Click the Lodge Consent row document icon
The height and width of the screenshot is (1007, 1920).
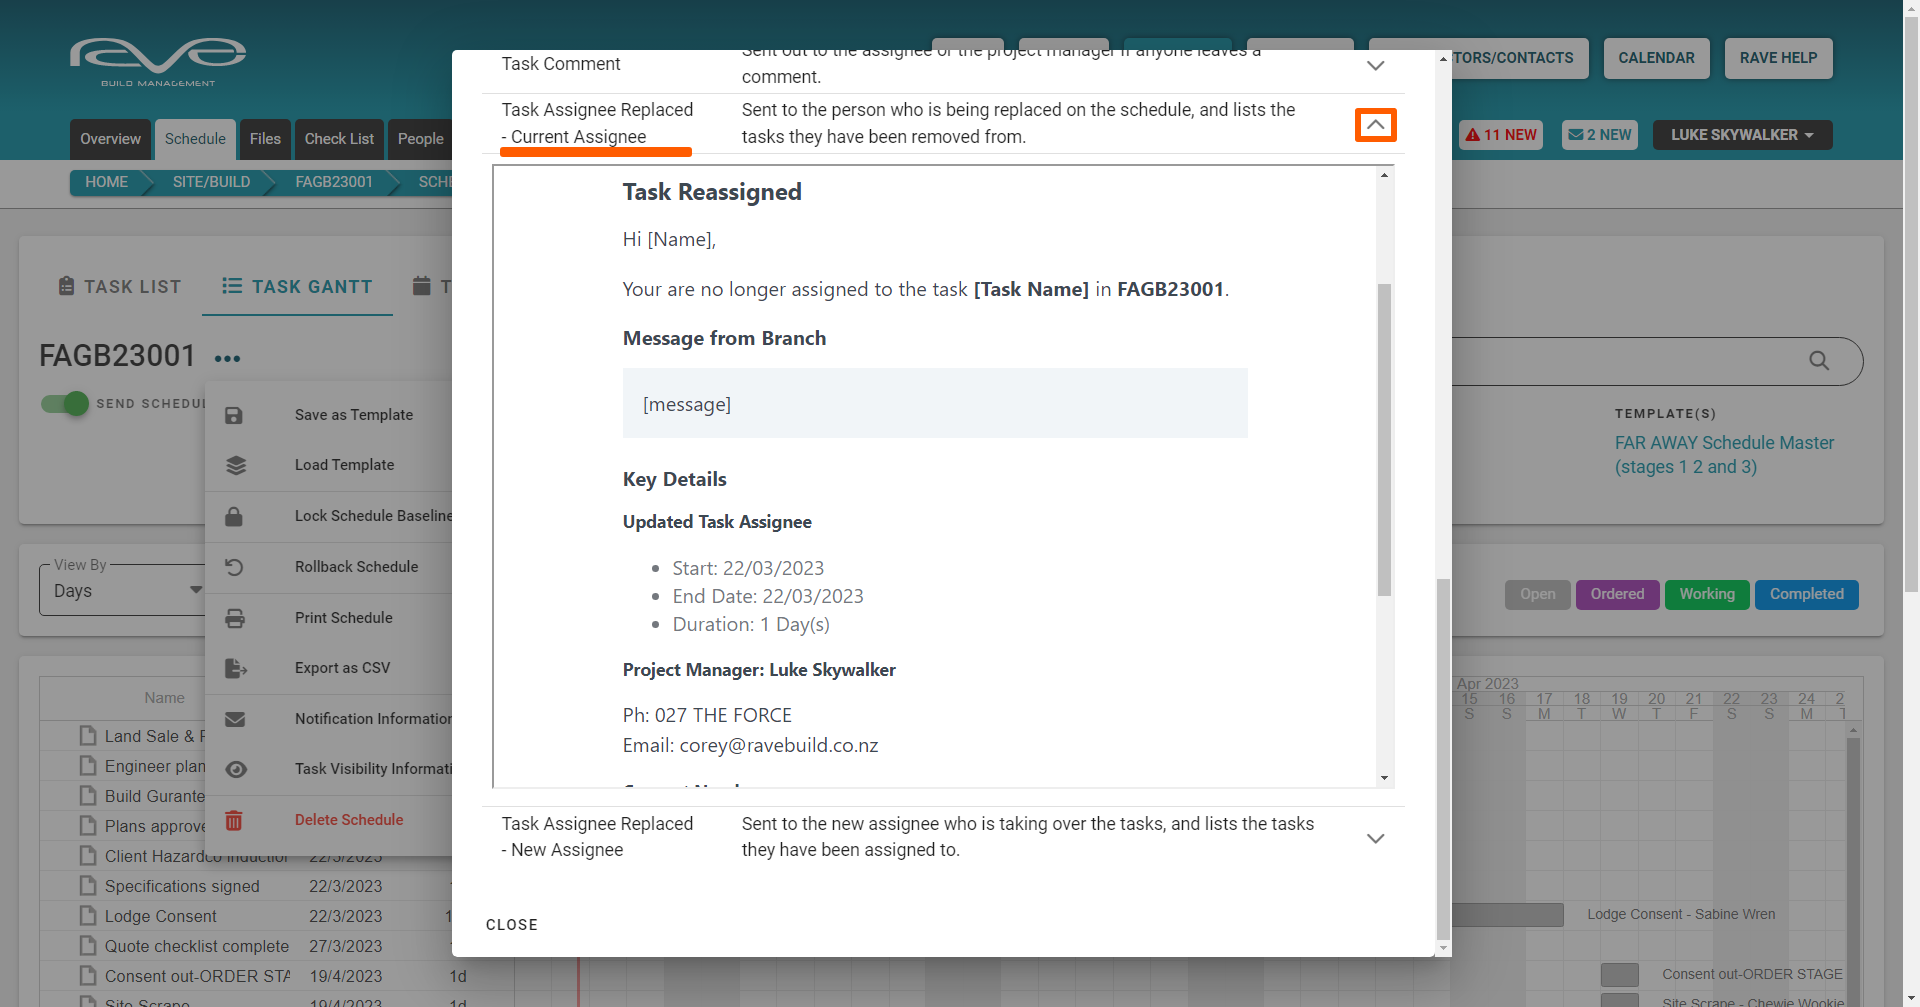coord(88,916)
